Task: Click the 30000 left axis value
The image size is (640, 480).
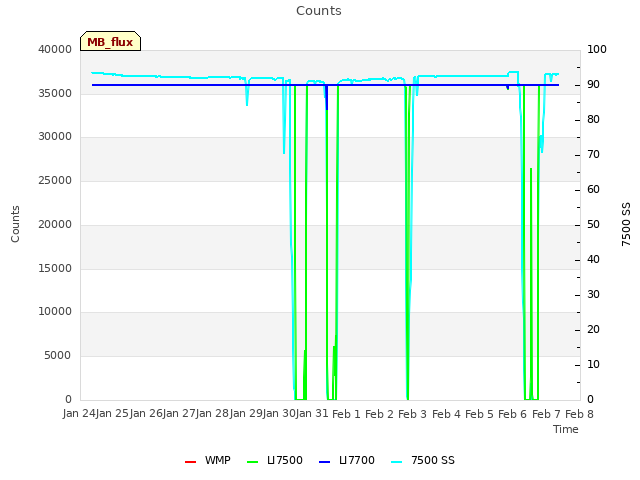Action: pos(55,137)
